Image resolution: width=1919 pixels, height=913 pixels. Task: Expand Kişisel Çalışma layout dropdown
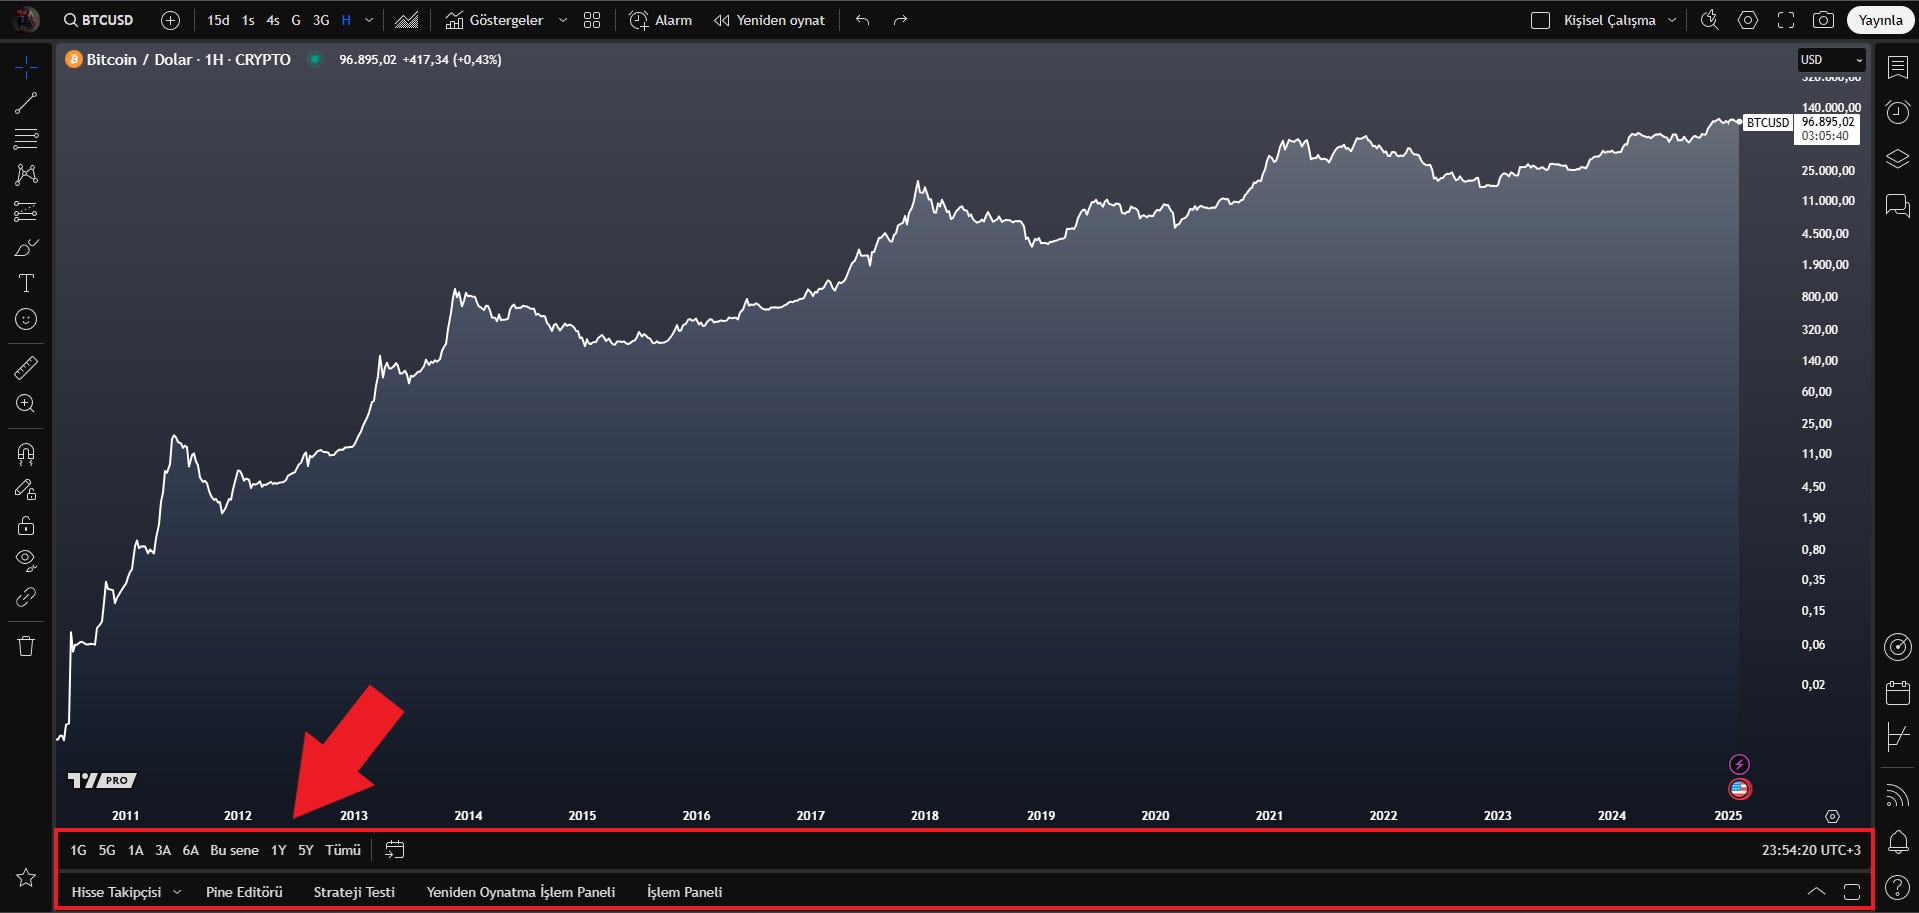[1671, 20]
